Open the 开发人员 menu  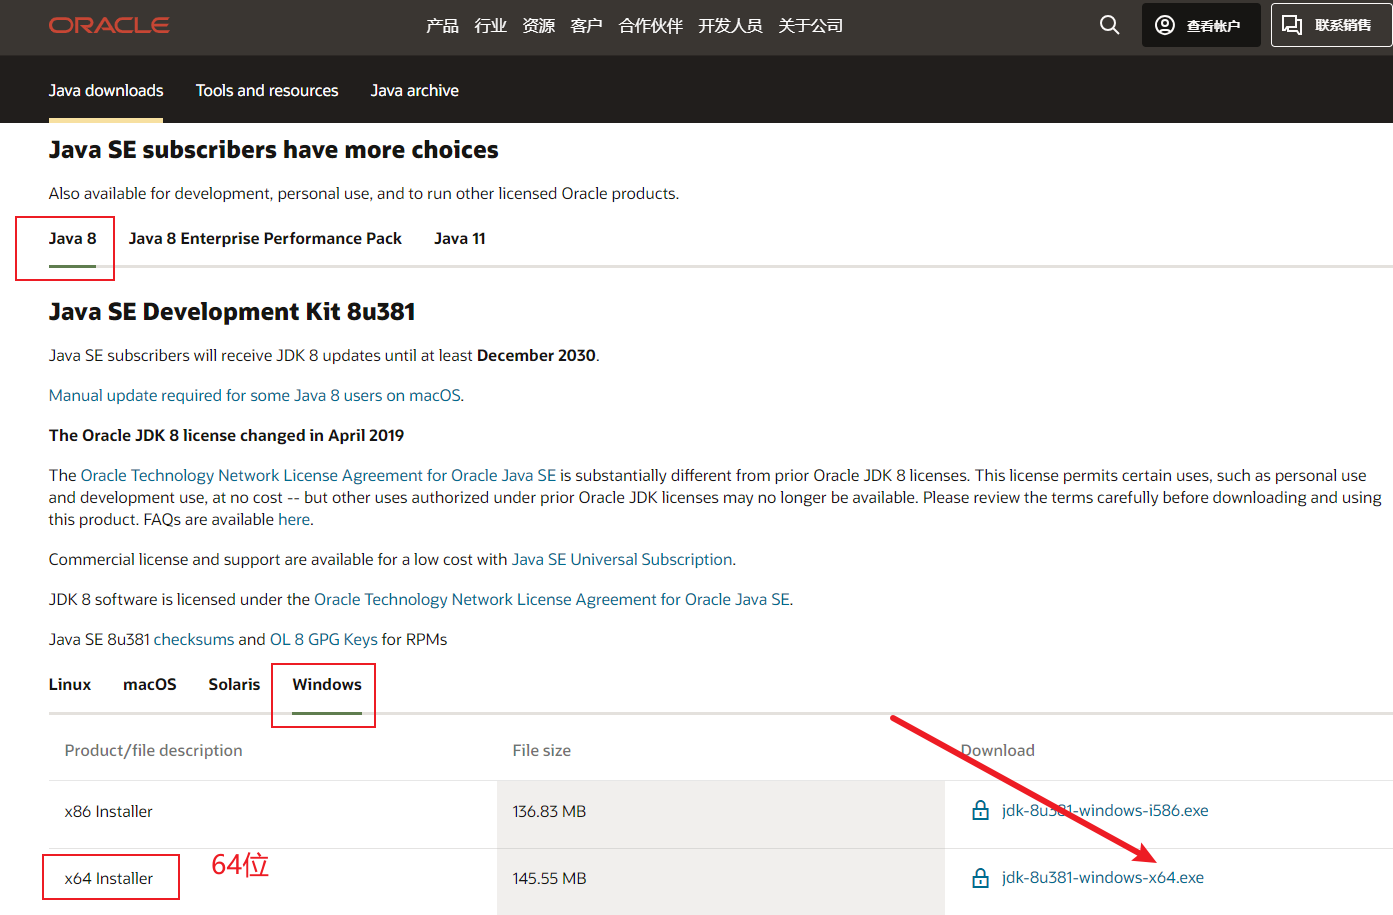(x=730, y=26)
